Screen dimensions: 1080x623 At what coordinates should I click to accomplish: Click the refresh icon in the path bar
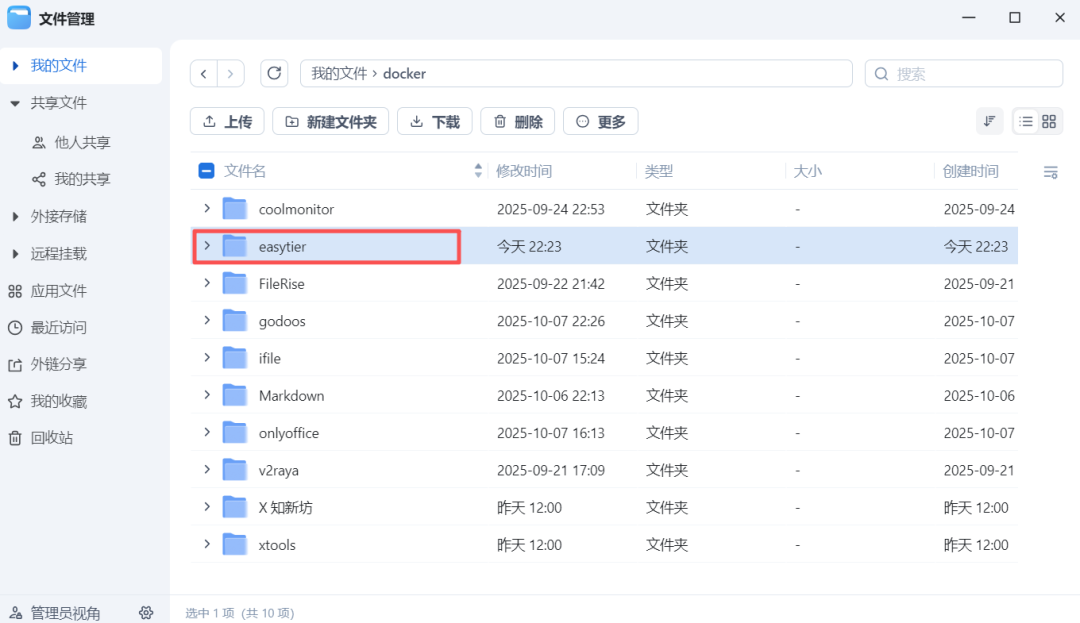(274, 73)
